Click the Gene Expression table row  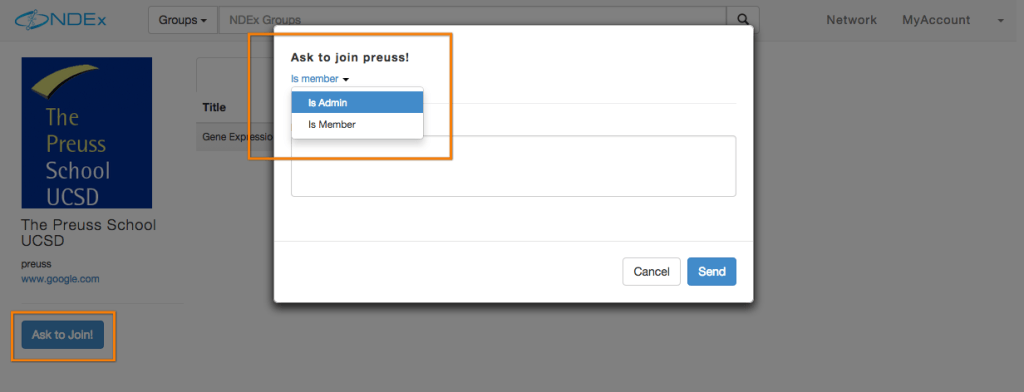pyautogui.click(x=235, y=138)
